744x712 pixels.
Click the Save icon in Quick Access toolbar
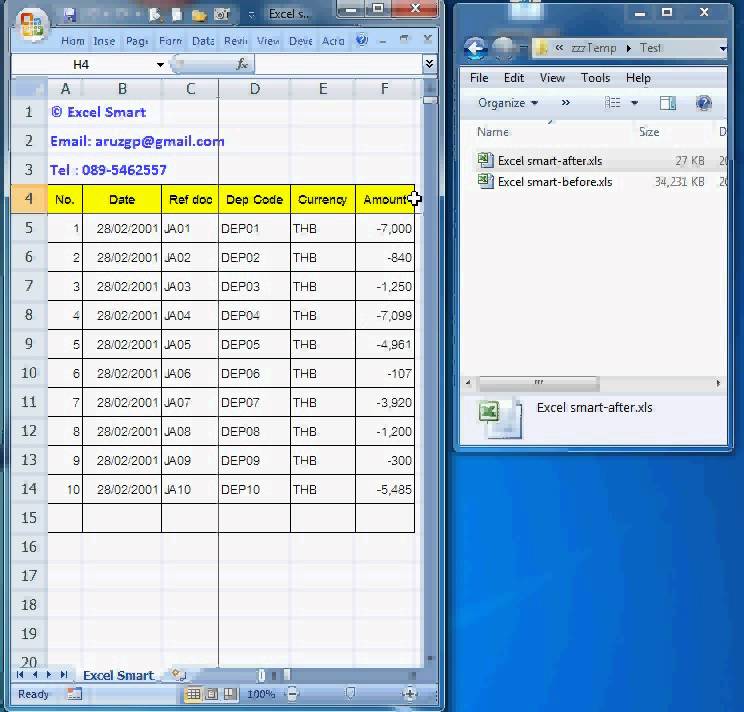tap(70, 15)
